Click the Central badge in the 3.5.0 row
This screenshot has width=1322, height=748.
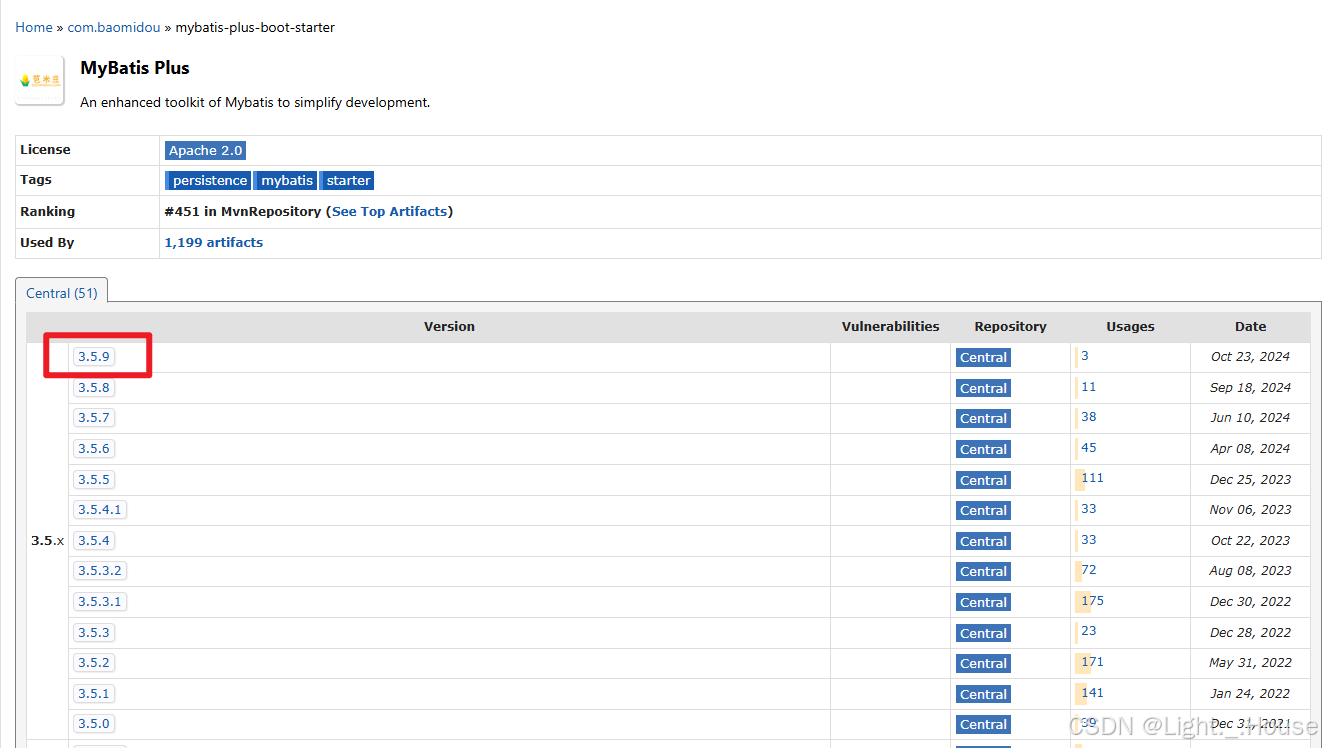pyautogui.click(x=983, y=725)
